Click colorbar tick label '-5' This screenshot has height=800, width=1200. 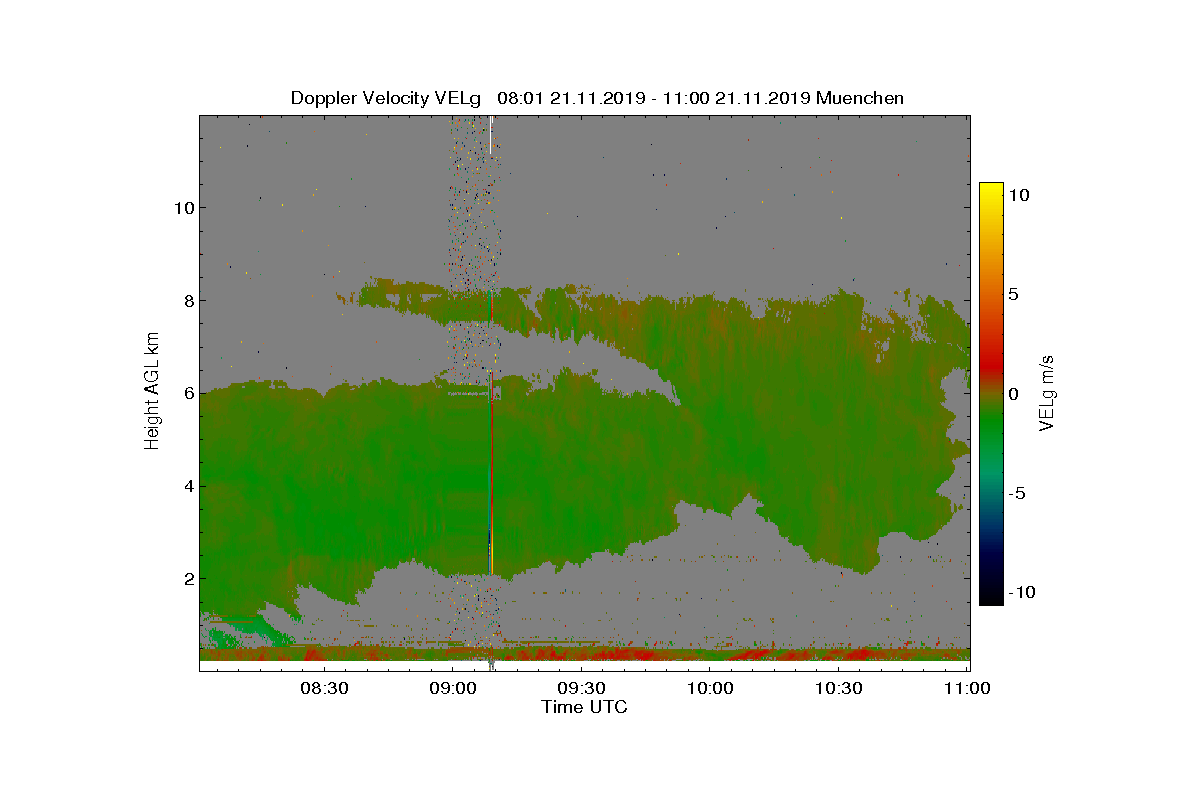(1017, 493)
